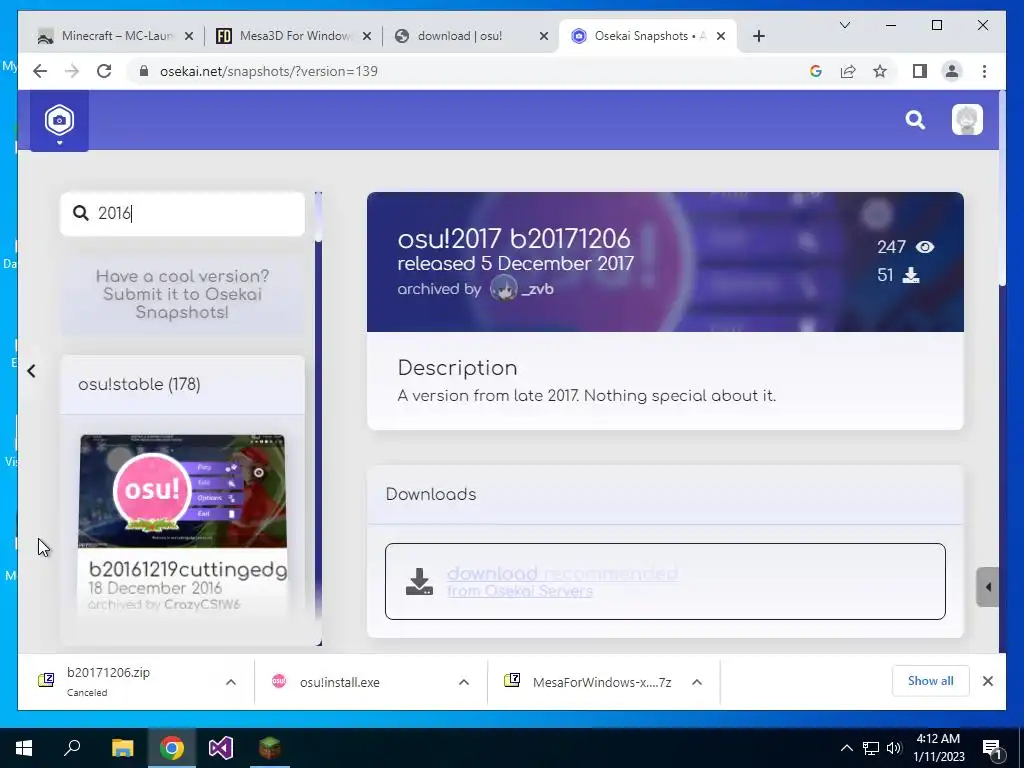Click the page vertical scrollbar thumb
The height and width of the screenshot is (768, 1024).
[1002, 188]
